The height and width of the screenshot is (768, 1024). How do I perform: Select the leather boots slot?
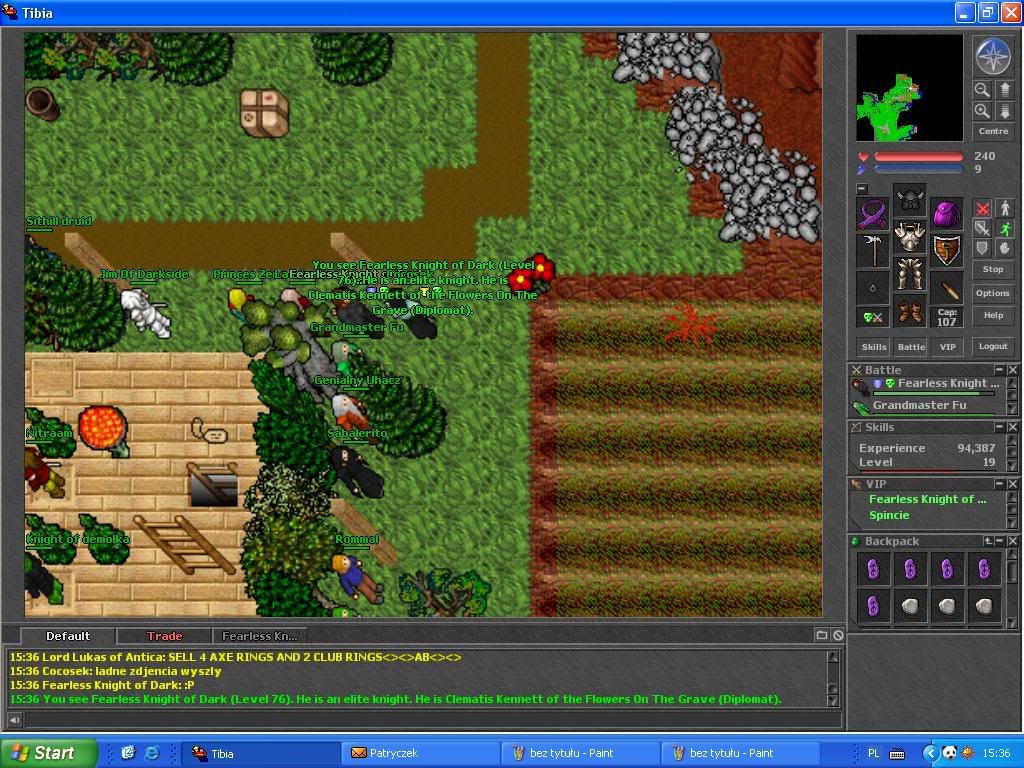910,311
